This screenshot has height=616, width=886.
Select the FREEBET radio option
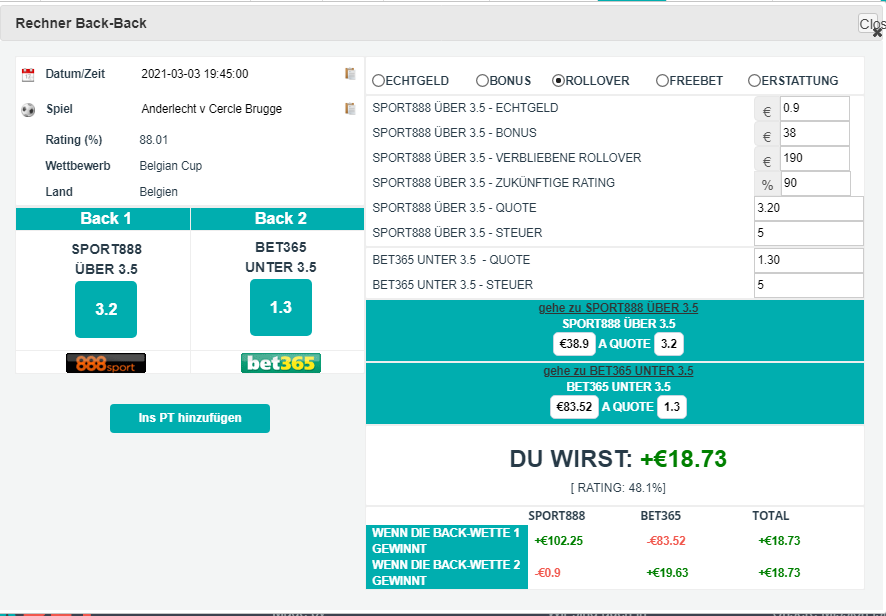(x=662, y=81)
